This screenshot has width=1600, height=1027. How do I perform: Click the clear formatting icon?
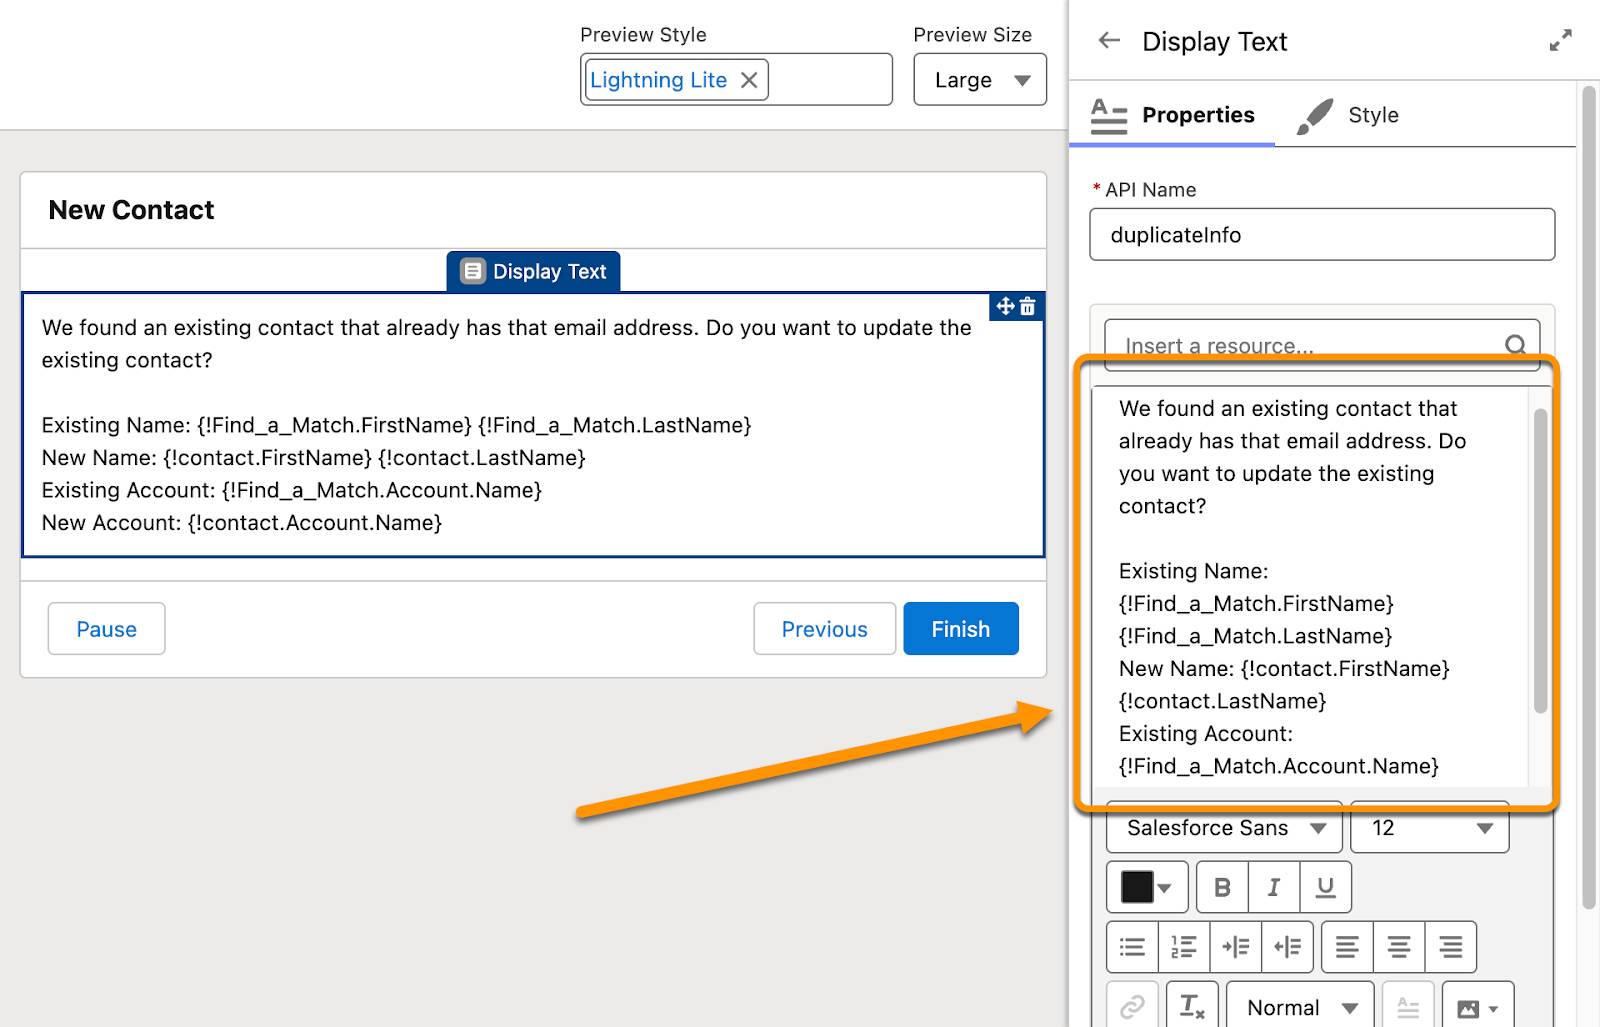1191,1006
